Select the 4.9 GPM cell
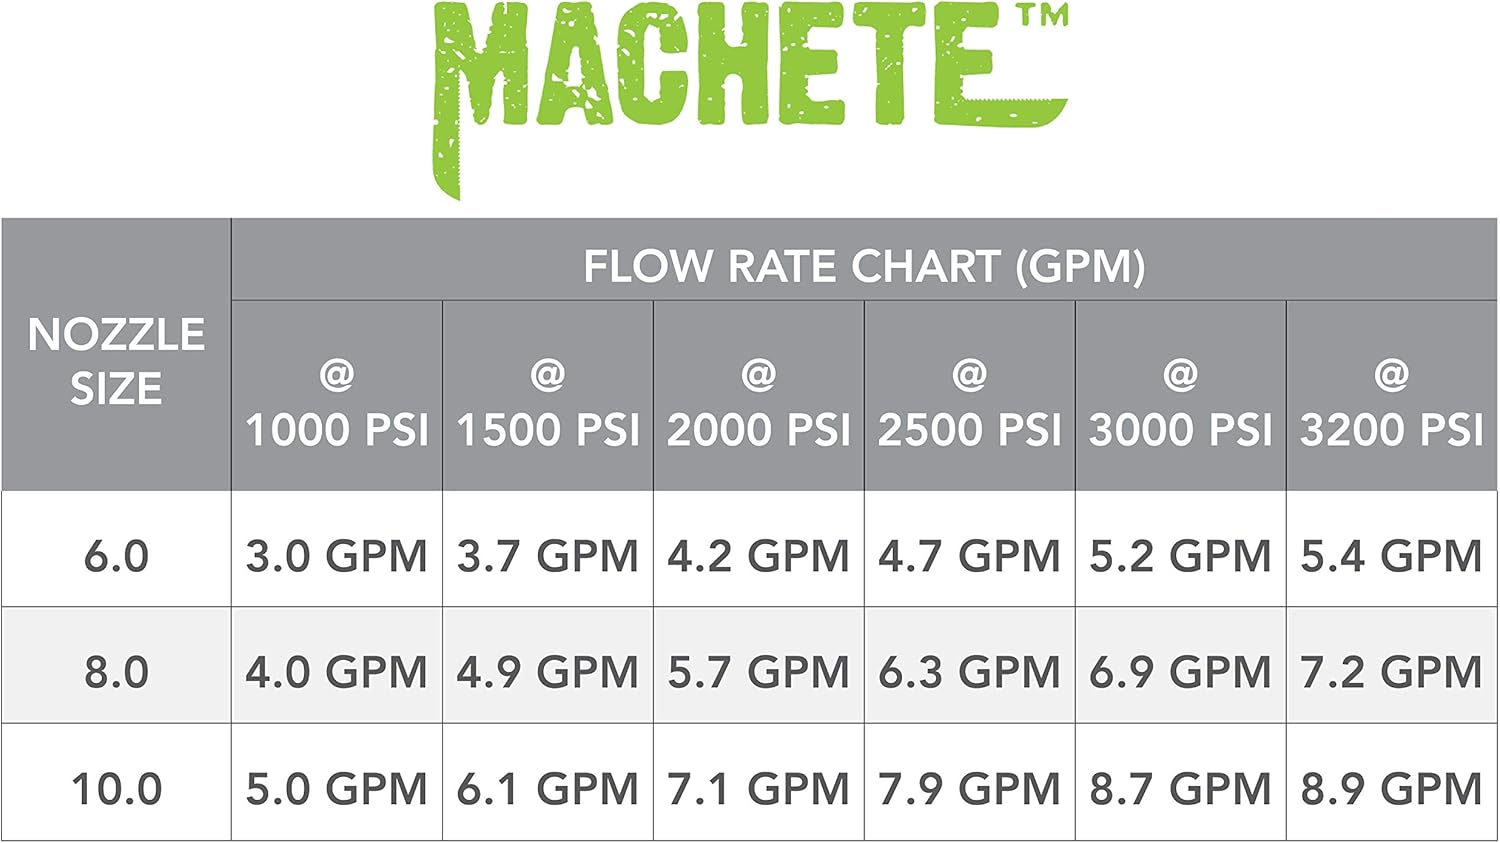This screenshot has width=1500, height=843. click(x=548, y=672)
